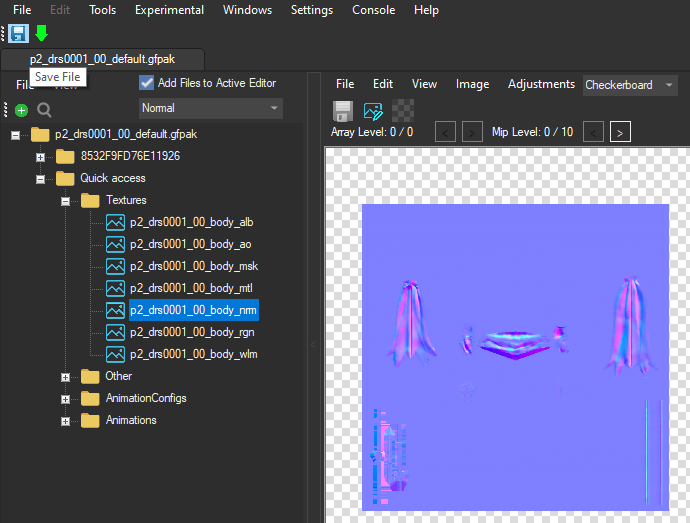Open the Windows menu
The image size is (690, 523).
click(x=247, y=10)
